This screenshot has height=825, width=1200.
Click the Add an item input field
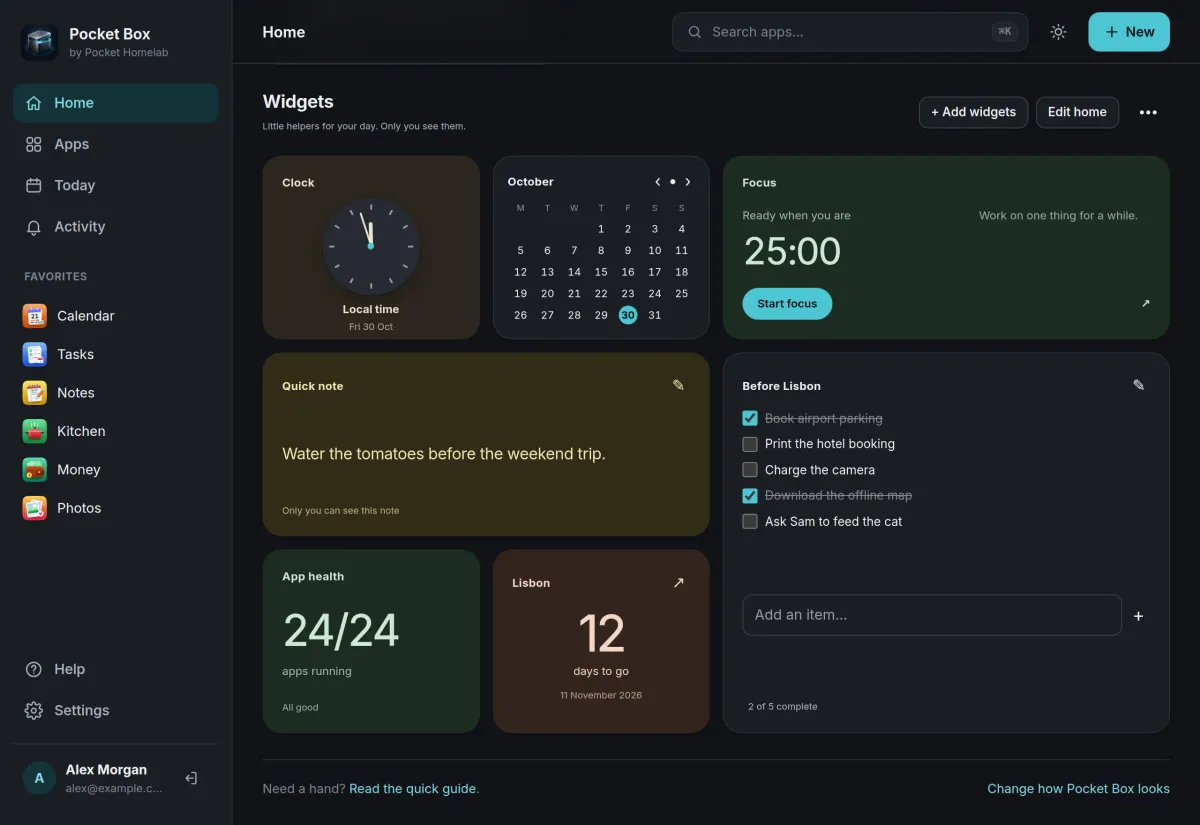click(932, 615)
